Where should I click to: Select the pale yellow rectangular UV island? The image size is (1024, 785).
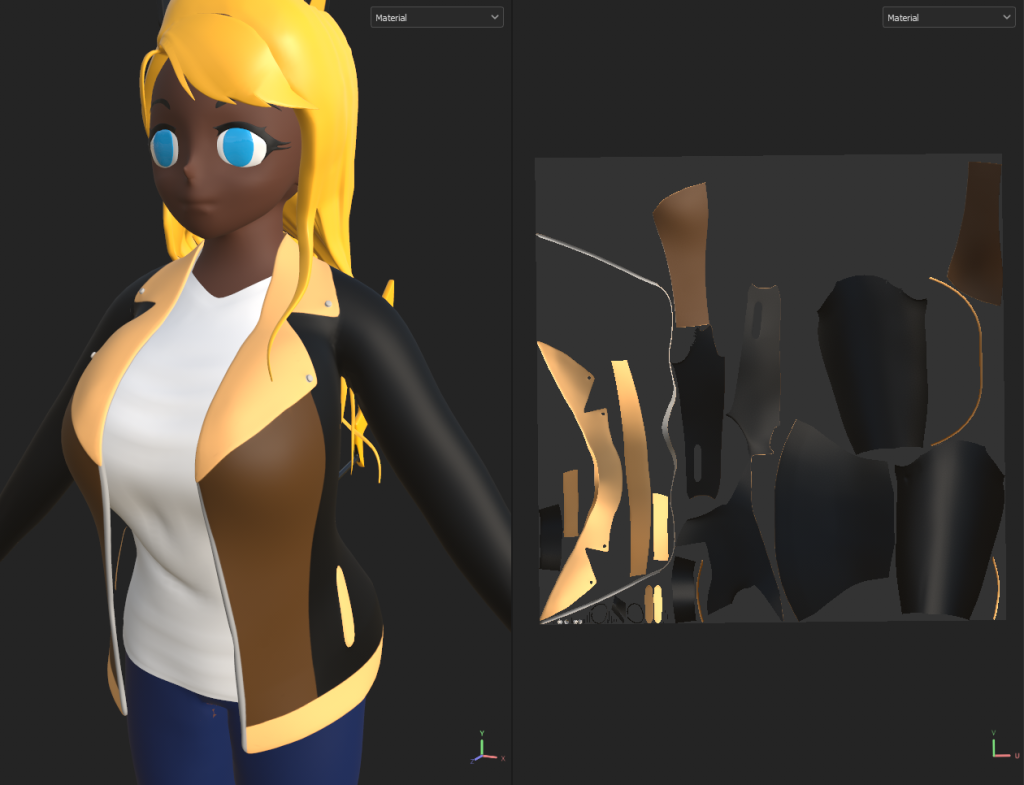click(660, 527)
